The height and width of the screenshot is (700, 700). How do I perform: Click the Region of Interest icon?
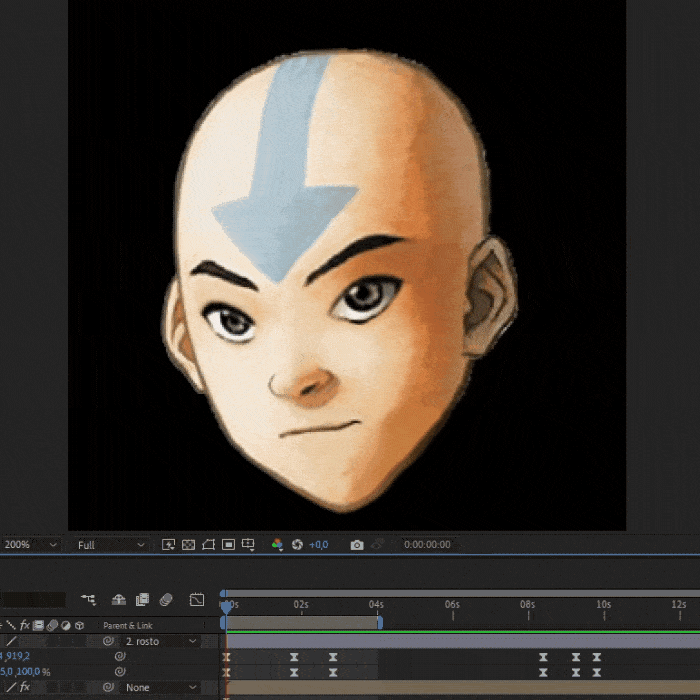[228, 545]
